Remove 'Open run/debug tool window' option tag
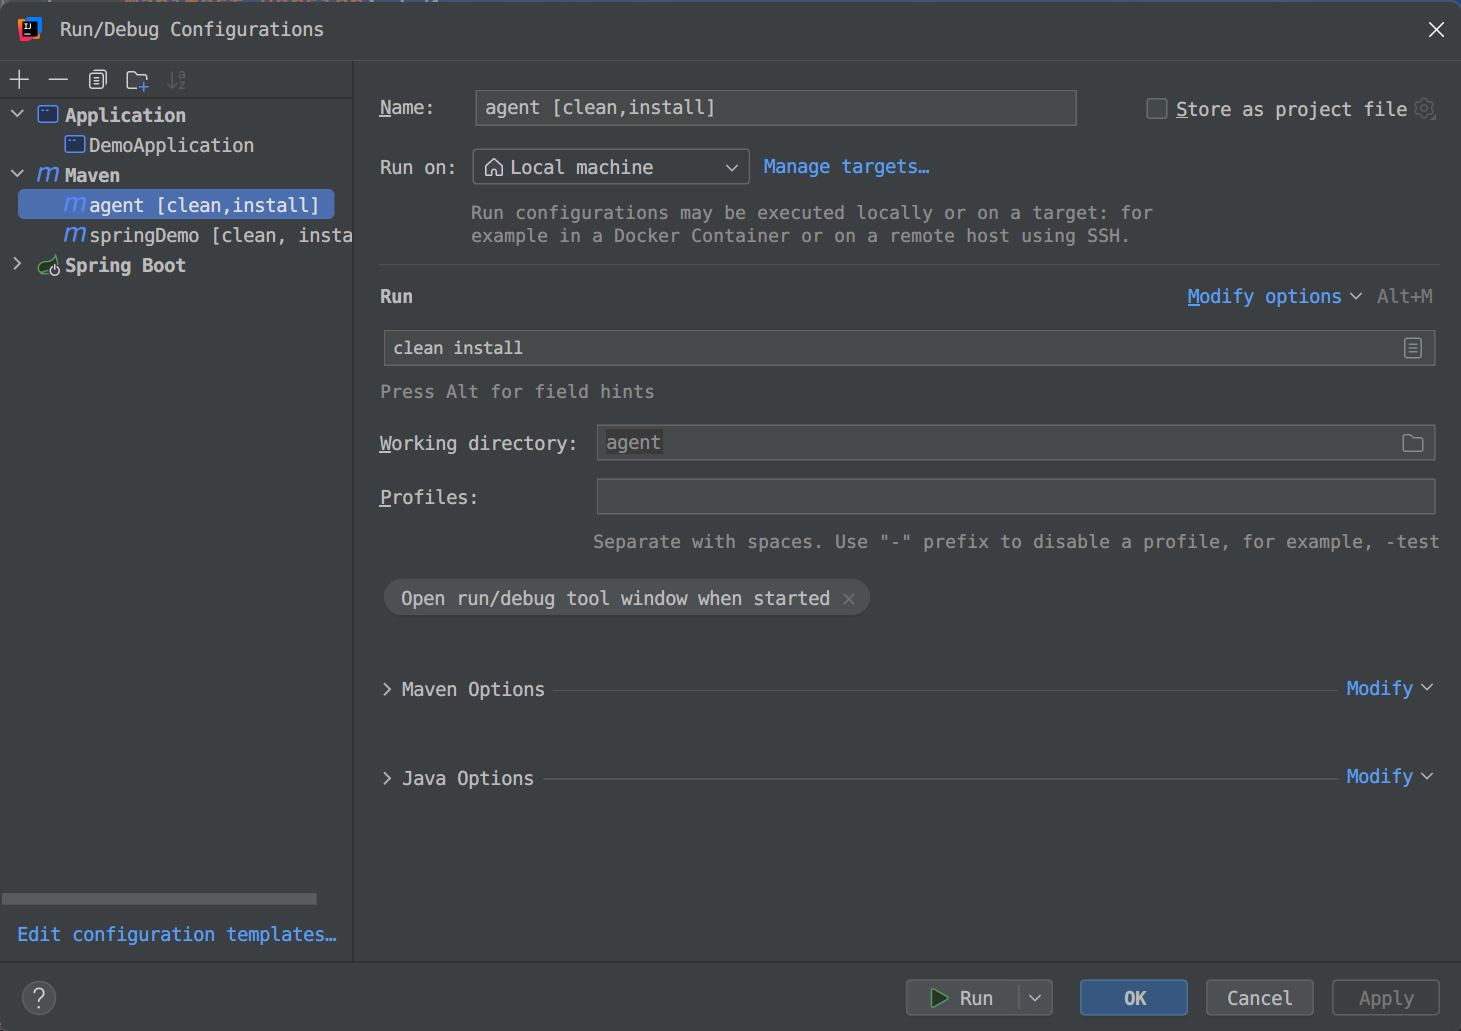 (849, 599)
